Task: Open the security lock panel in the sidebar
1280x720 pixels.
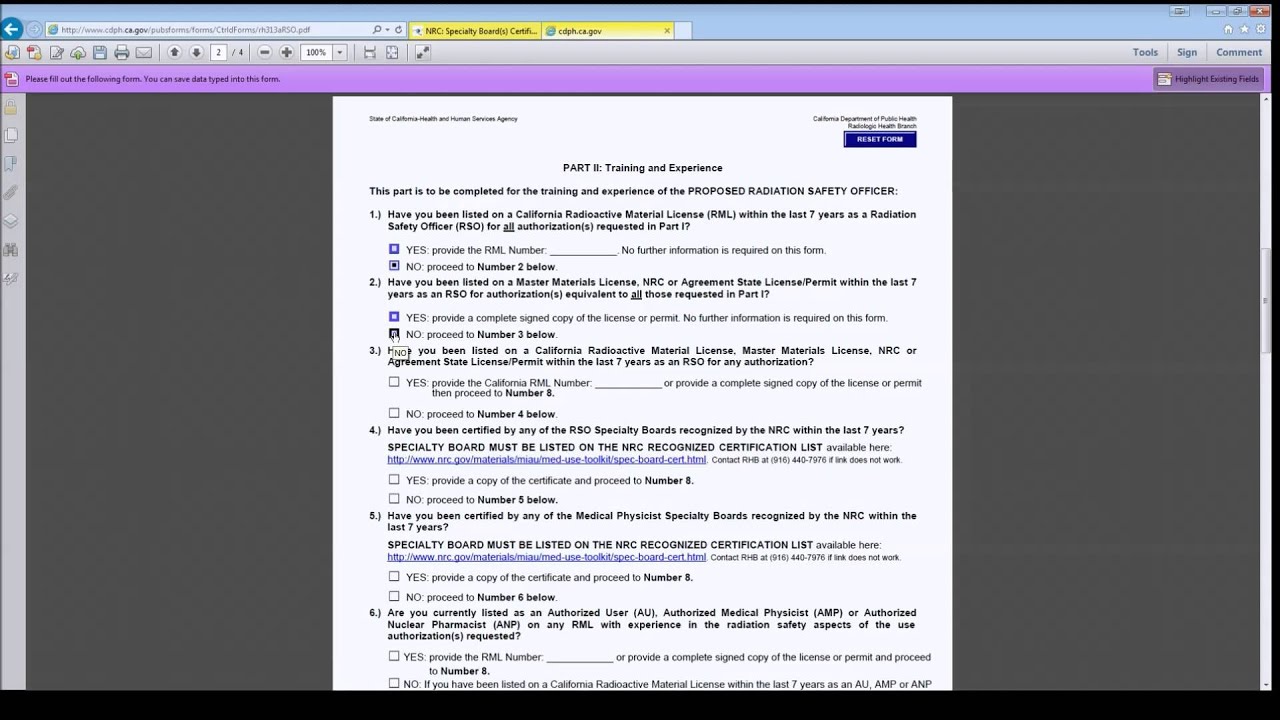Action: tap(11, 107)
